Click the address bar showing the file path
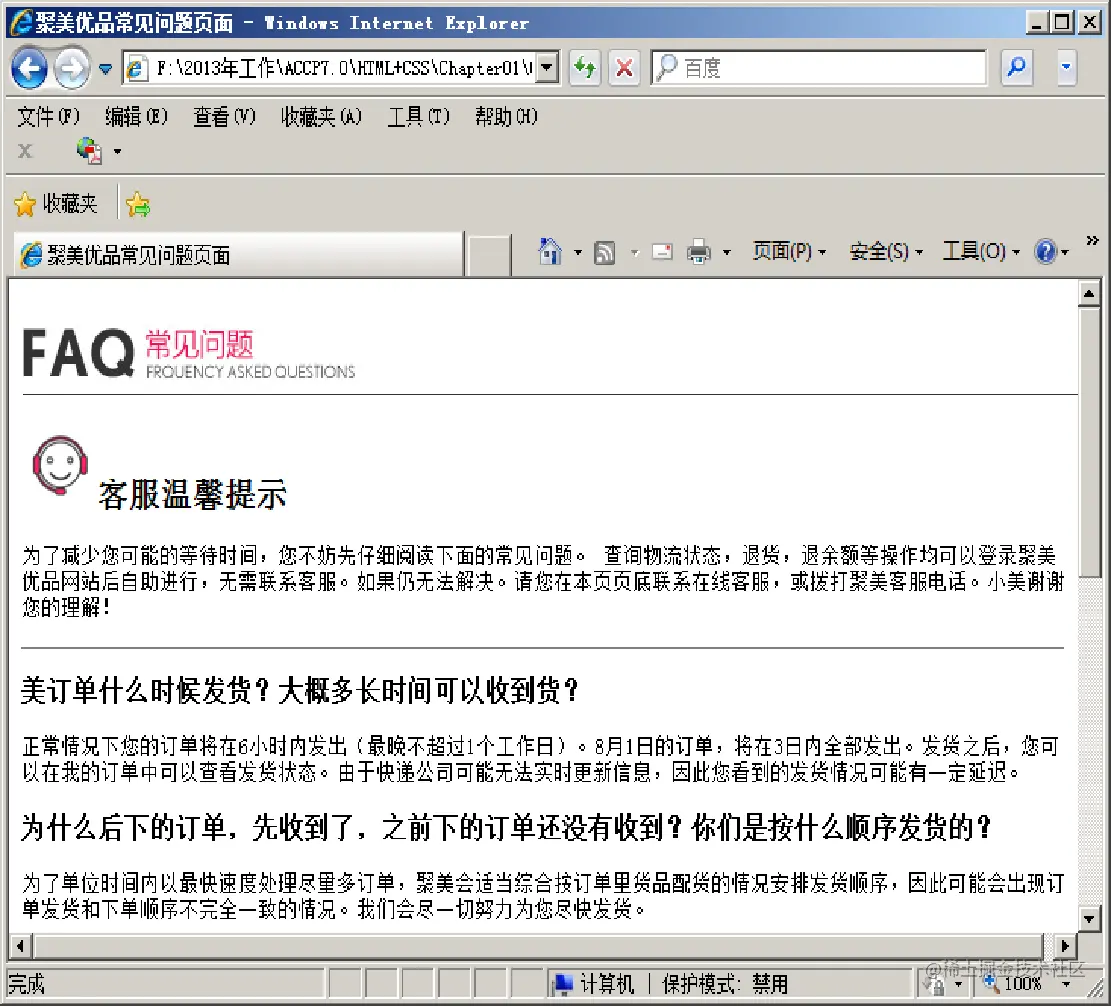 point(330,68)
